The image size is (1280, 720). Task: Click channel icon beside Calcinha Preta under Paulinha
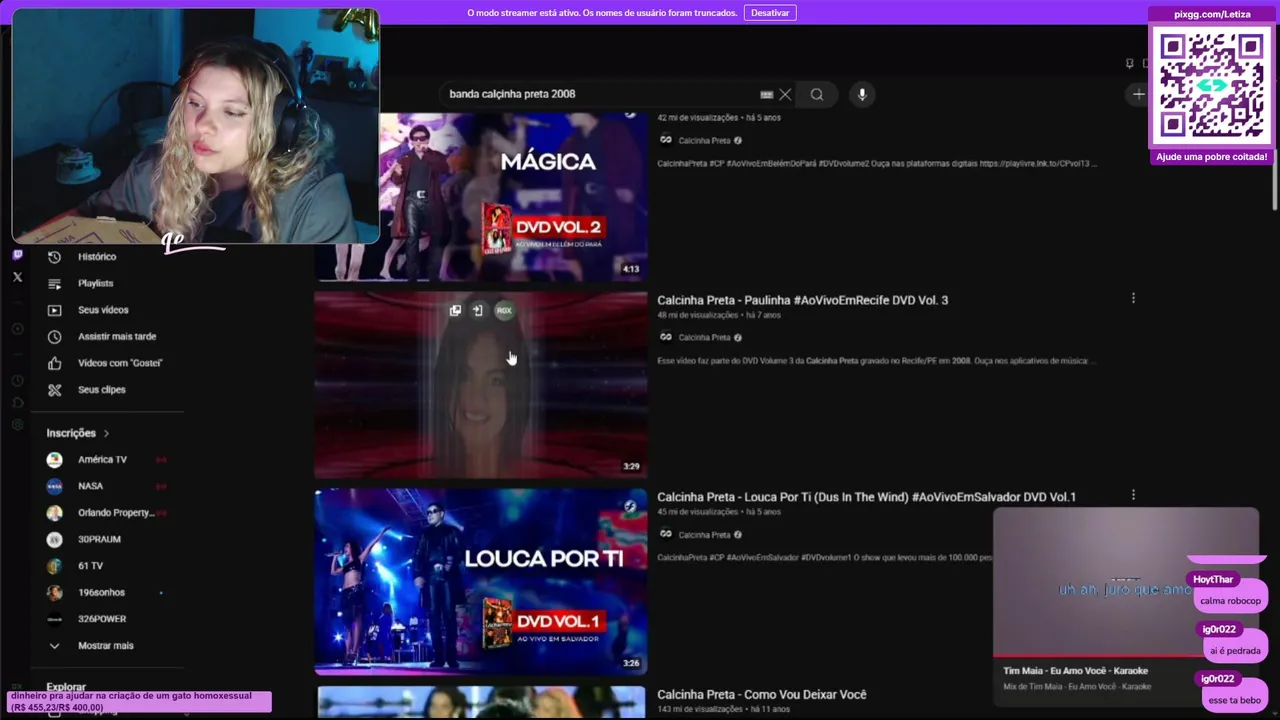point(666,337)
